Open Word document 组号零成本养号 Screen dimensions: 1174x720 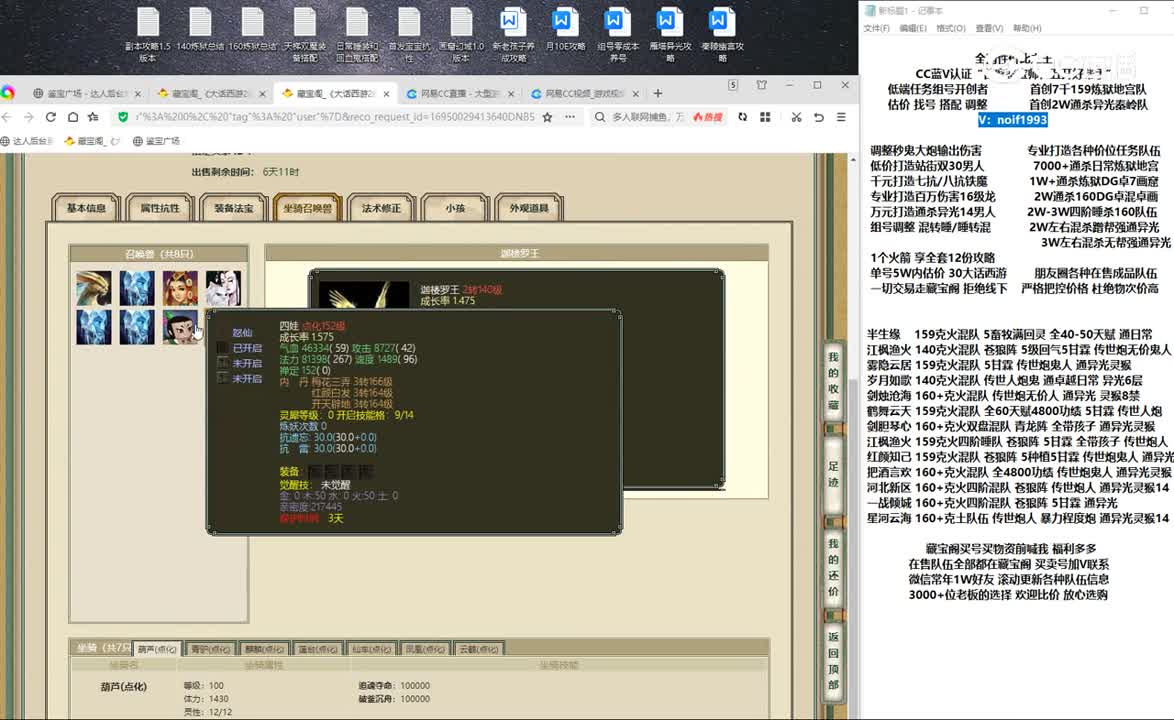[x=618, y=34]
